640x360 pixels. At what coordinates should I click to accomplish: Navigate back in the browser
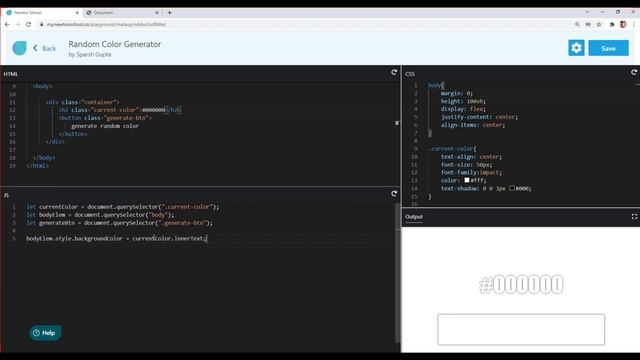point(7,24)
